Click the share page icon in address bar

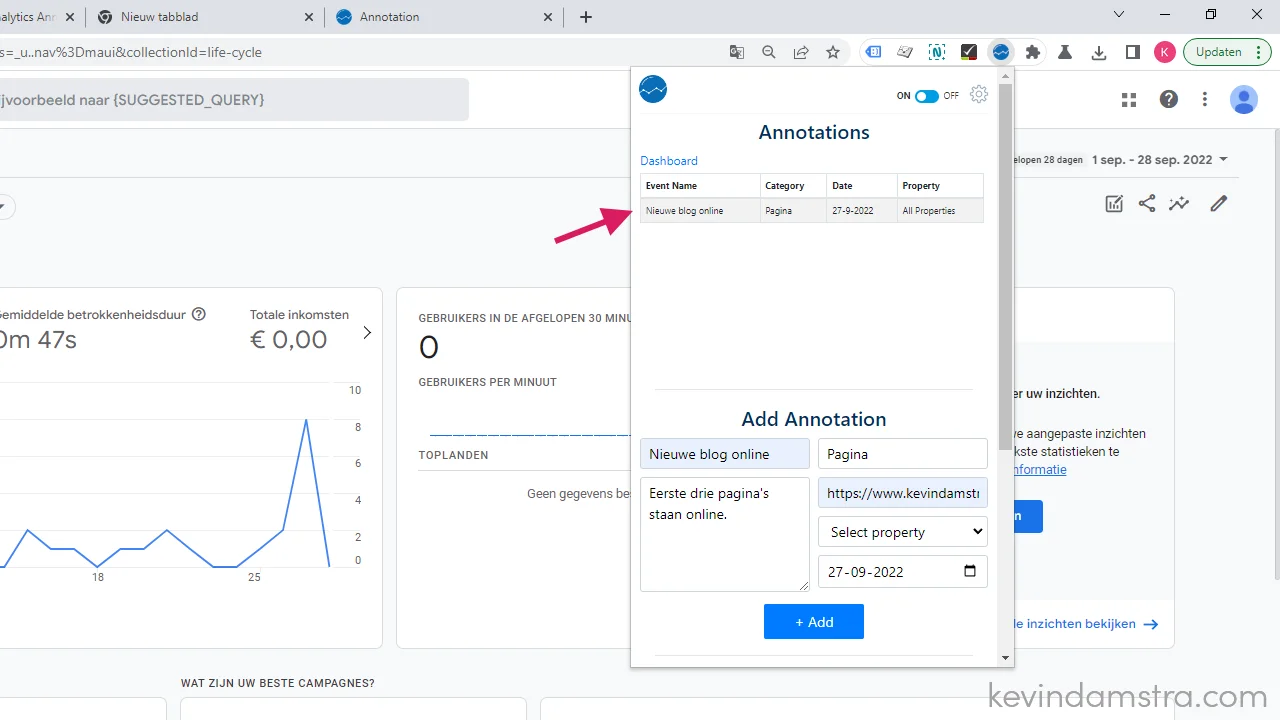click(801, 52)
